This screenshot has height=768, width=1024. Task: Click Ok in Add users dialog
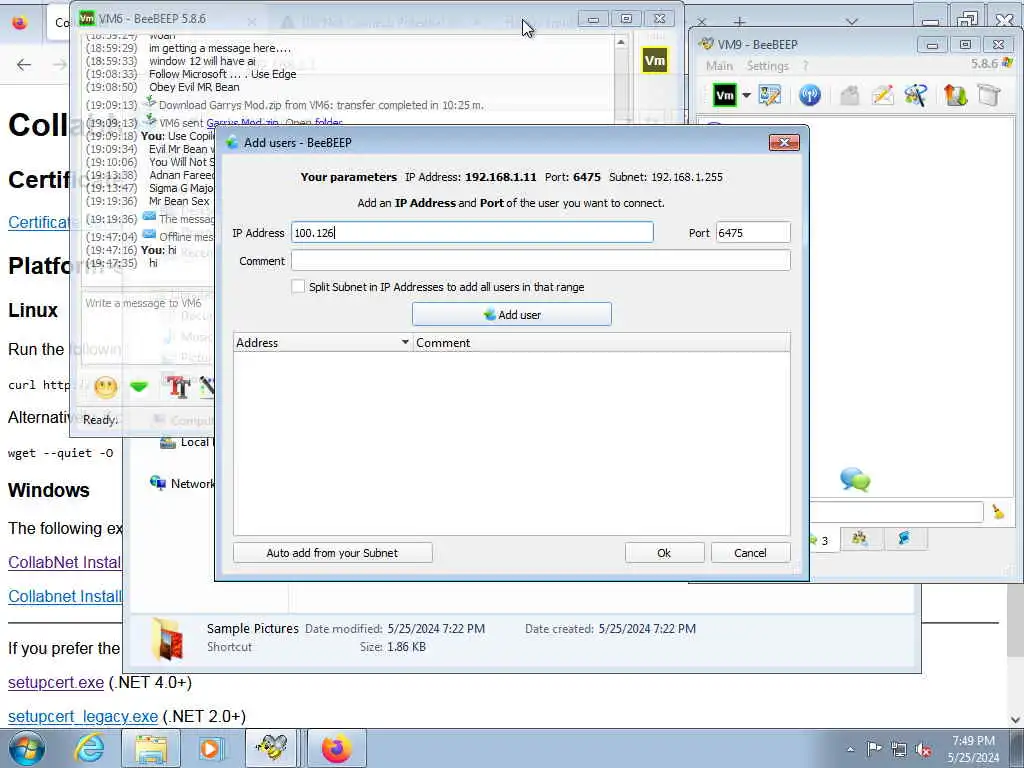[x=664, y=552]
